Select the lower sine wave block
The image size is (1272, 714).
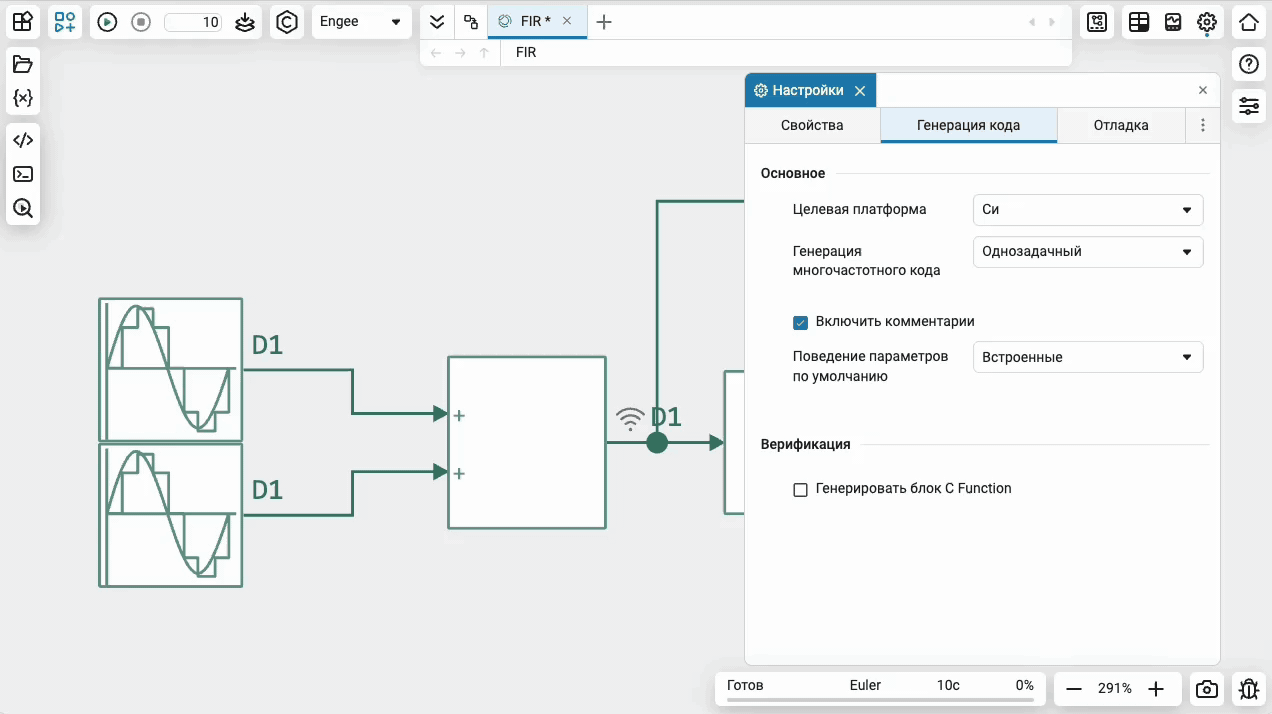171,515
